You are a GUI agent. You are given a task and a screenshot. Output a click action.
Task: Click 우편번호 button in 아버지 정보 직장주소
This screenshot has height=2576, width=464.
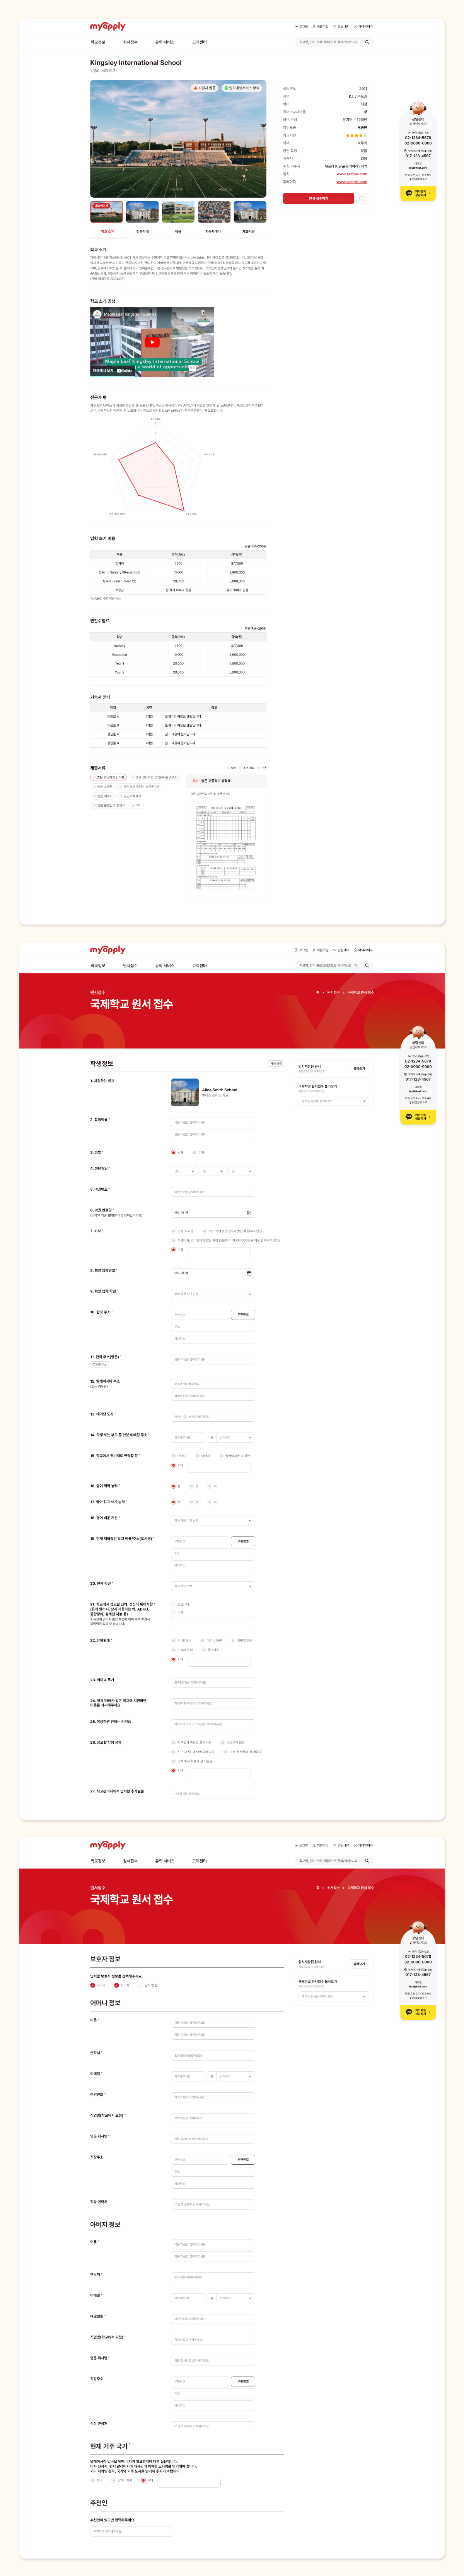point(243,2381)
